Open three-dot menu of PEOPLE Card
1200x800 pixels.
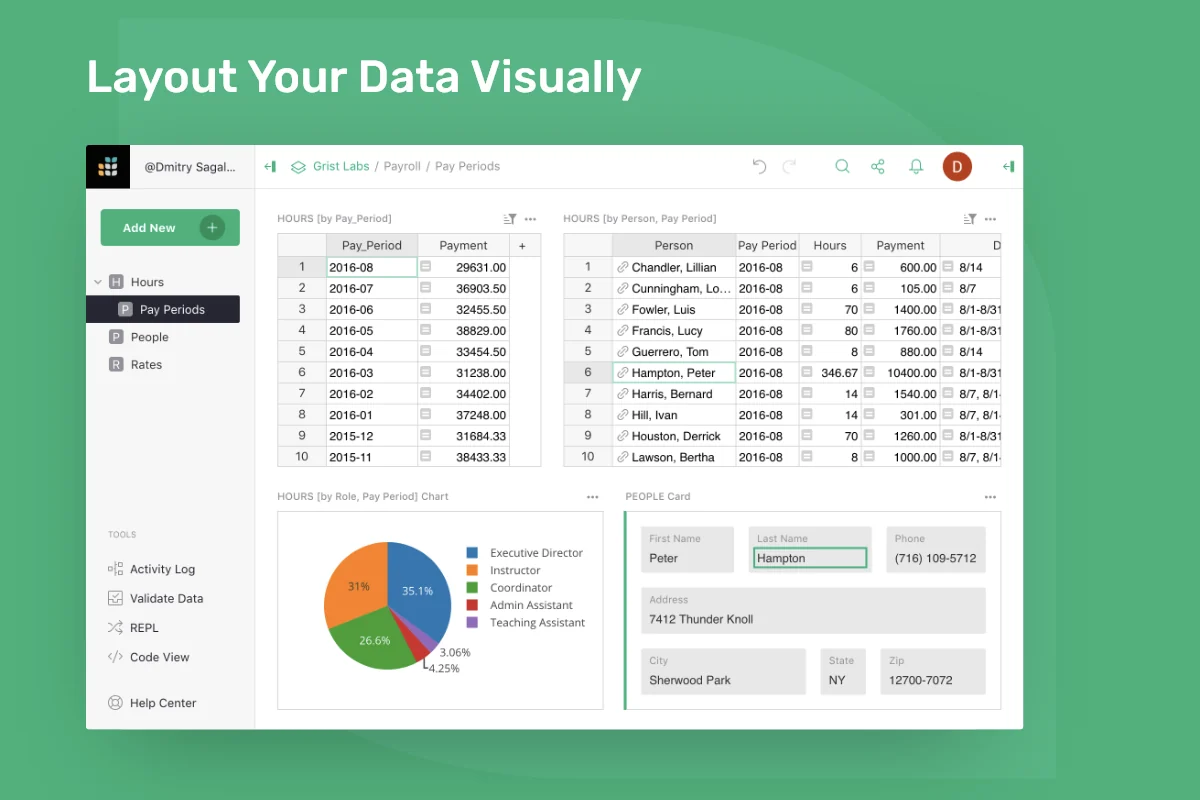[x=991, y=497]
